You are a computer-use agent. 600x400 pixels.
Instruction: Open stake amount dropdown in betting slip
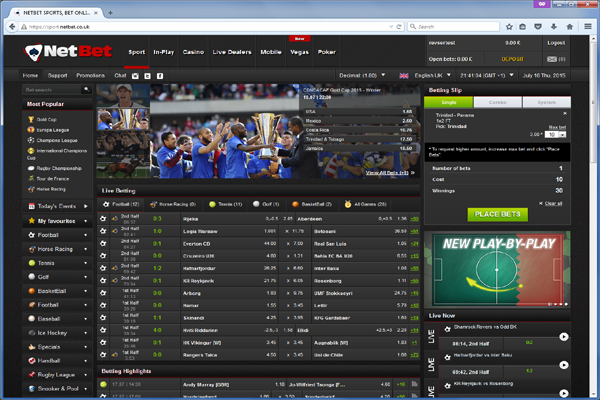pos(562,134)
